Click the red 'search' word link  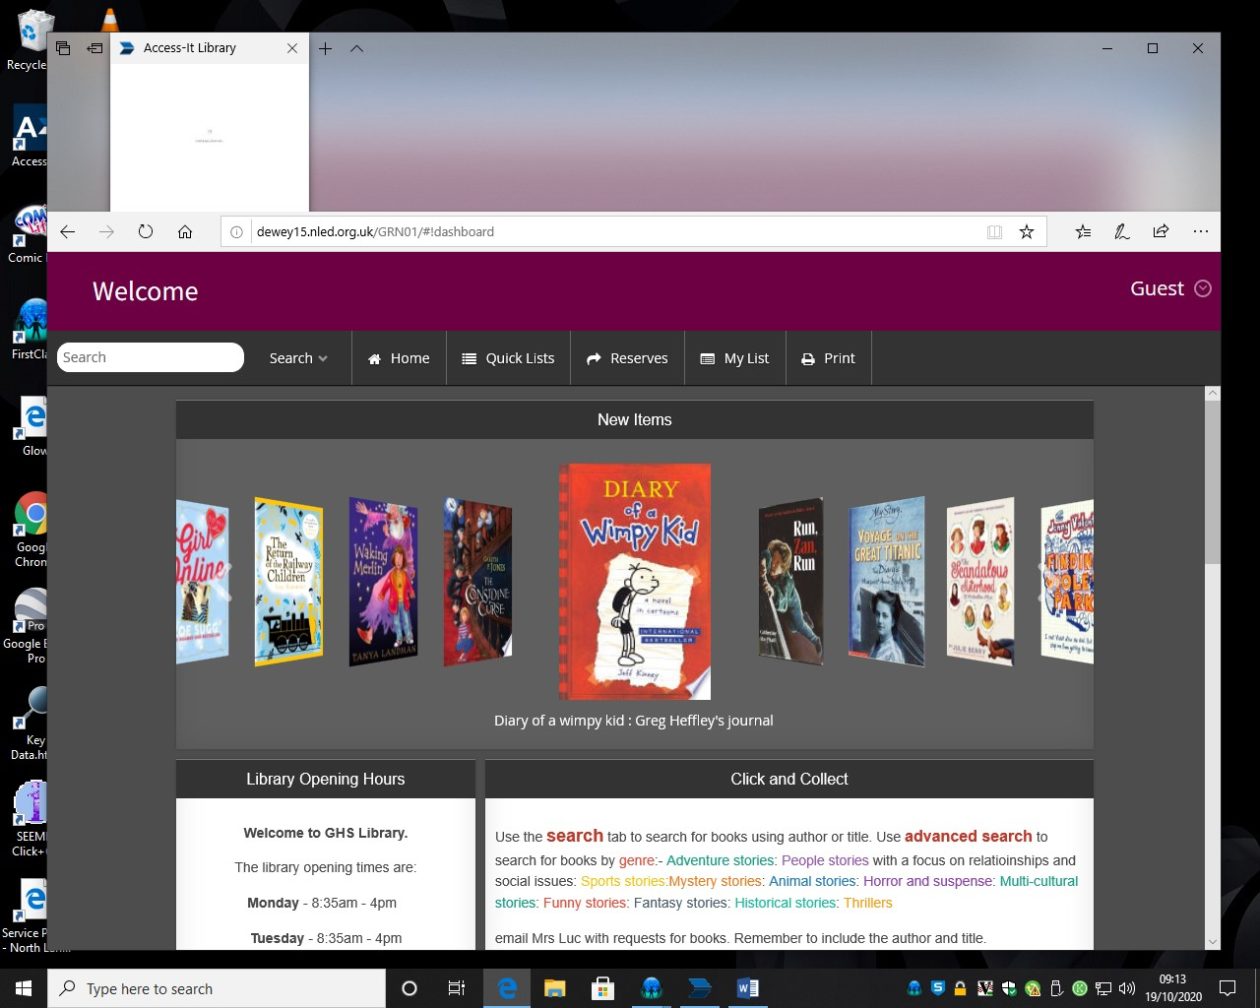pos(574,835)
